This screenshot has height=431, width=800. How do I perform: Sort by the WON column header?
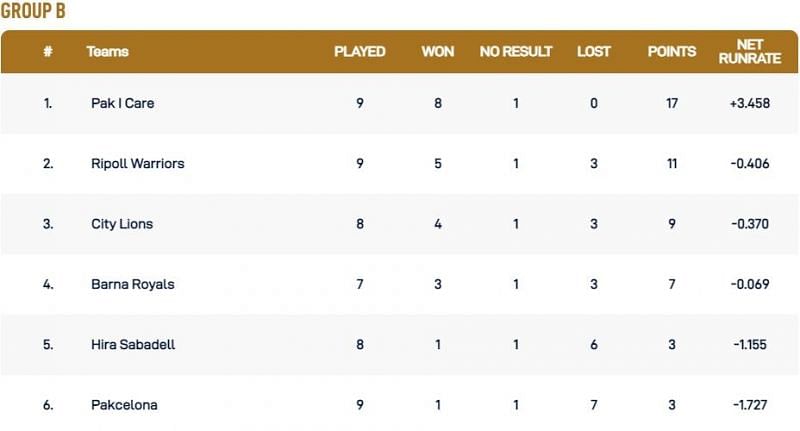tap(438, 51)
